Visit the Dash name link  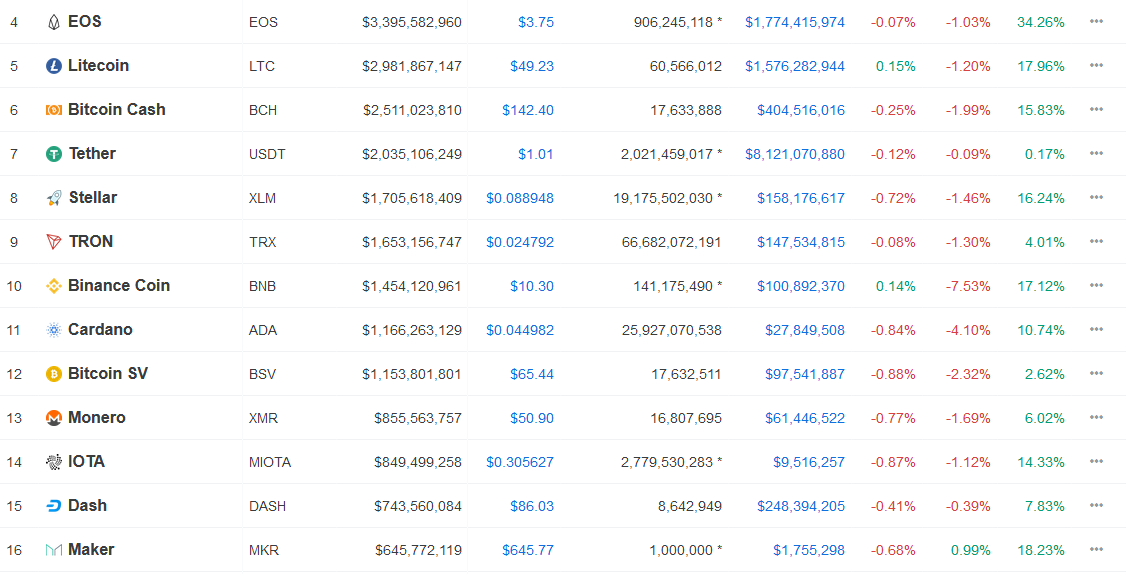pos(88,505)
